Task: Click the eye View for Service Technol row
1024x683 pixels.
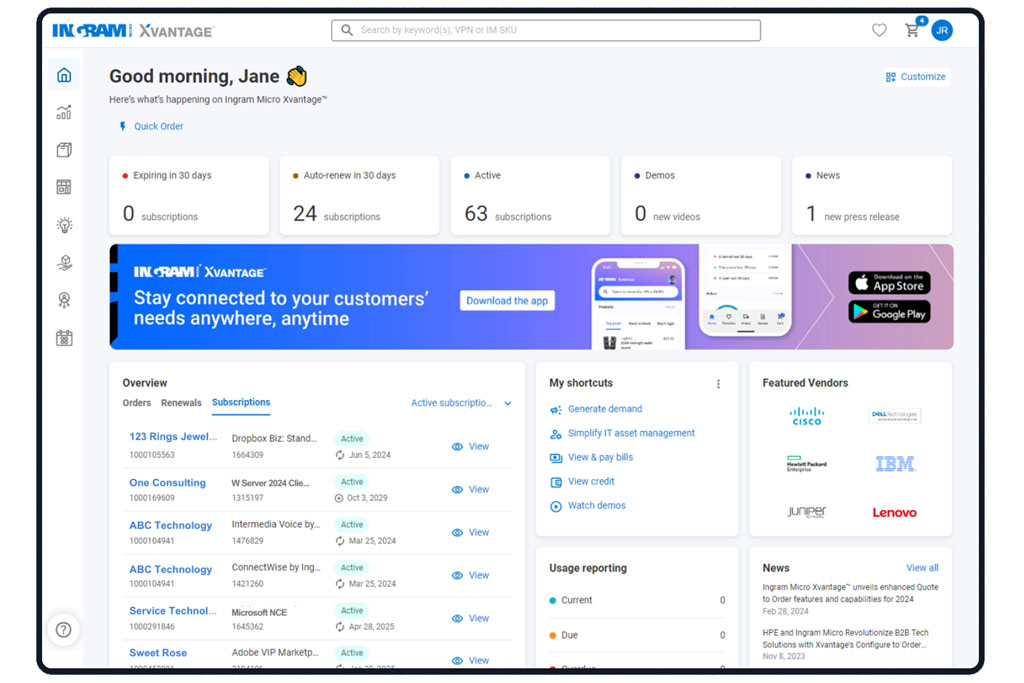Action: coord(470,618)
